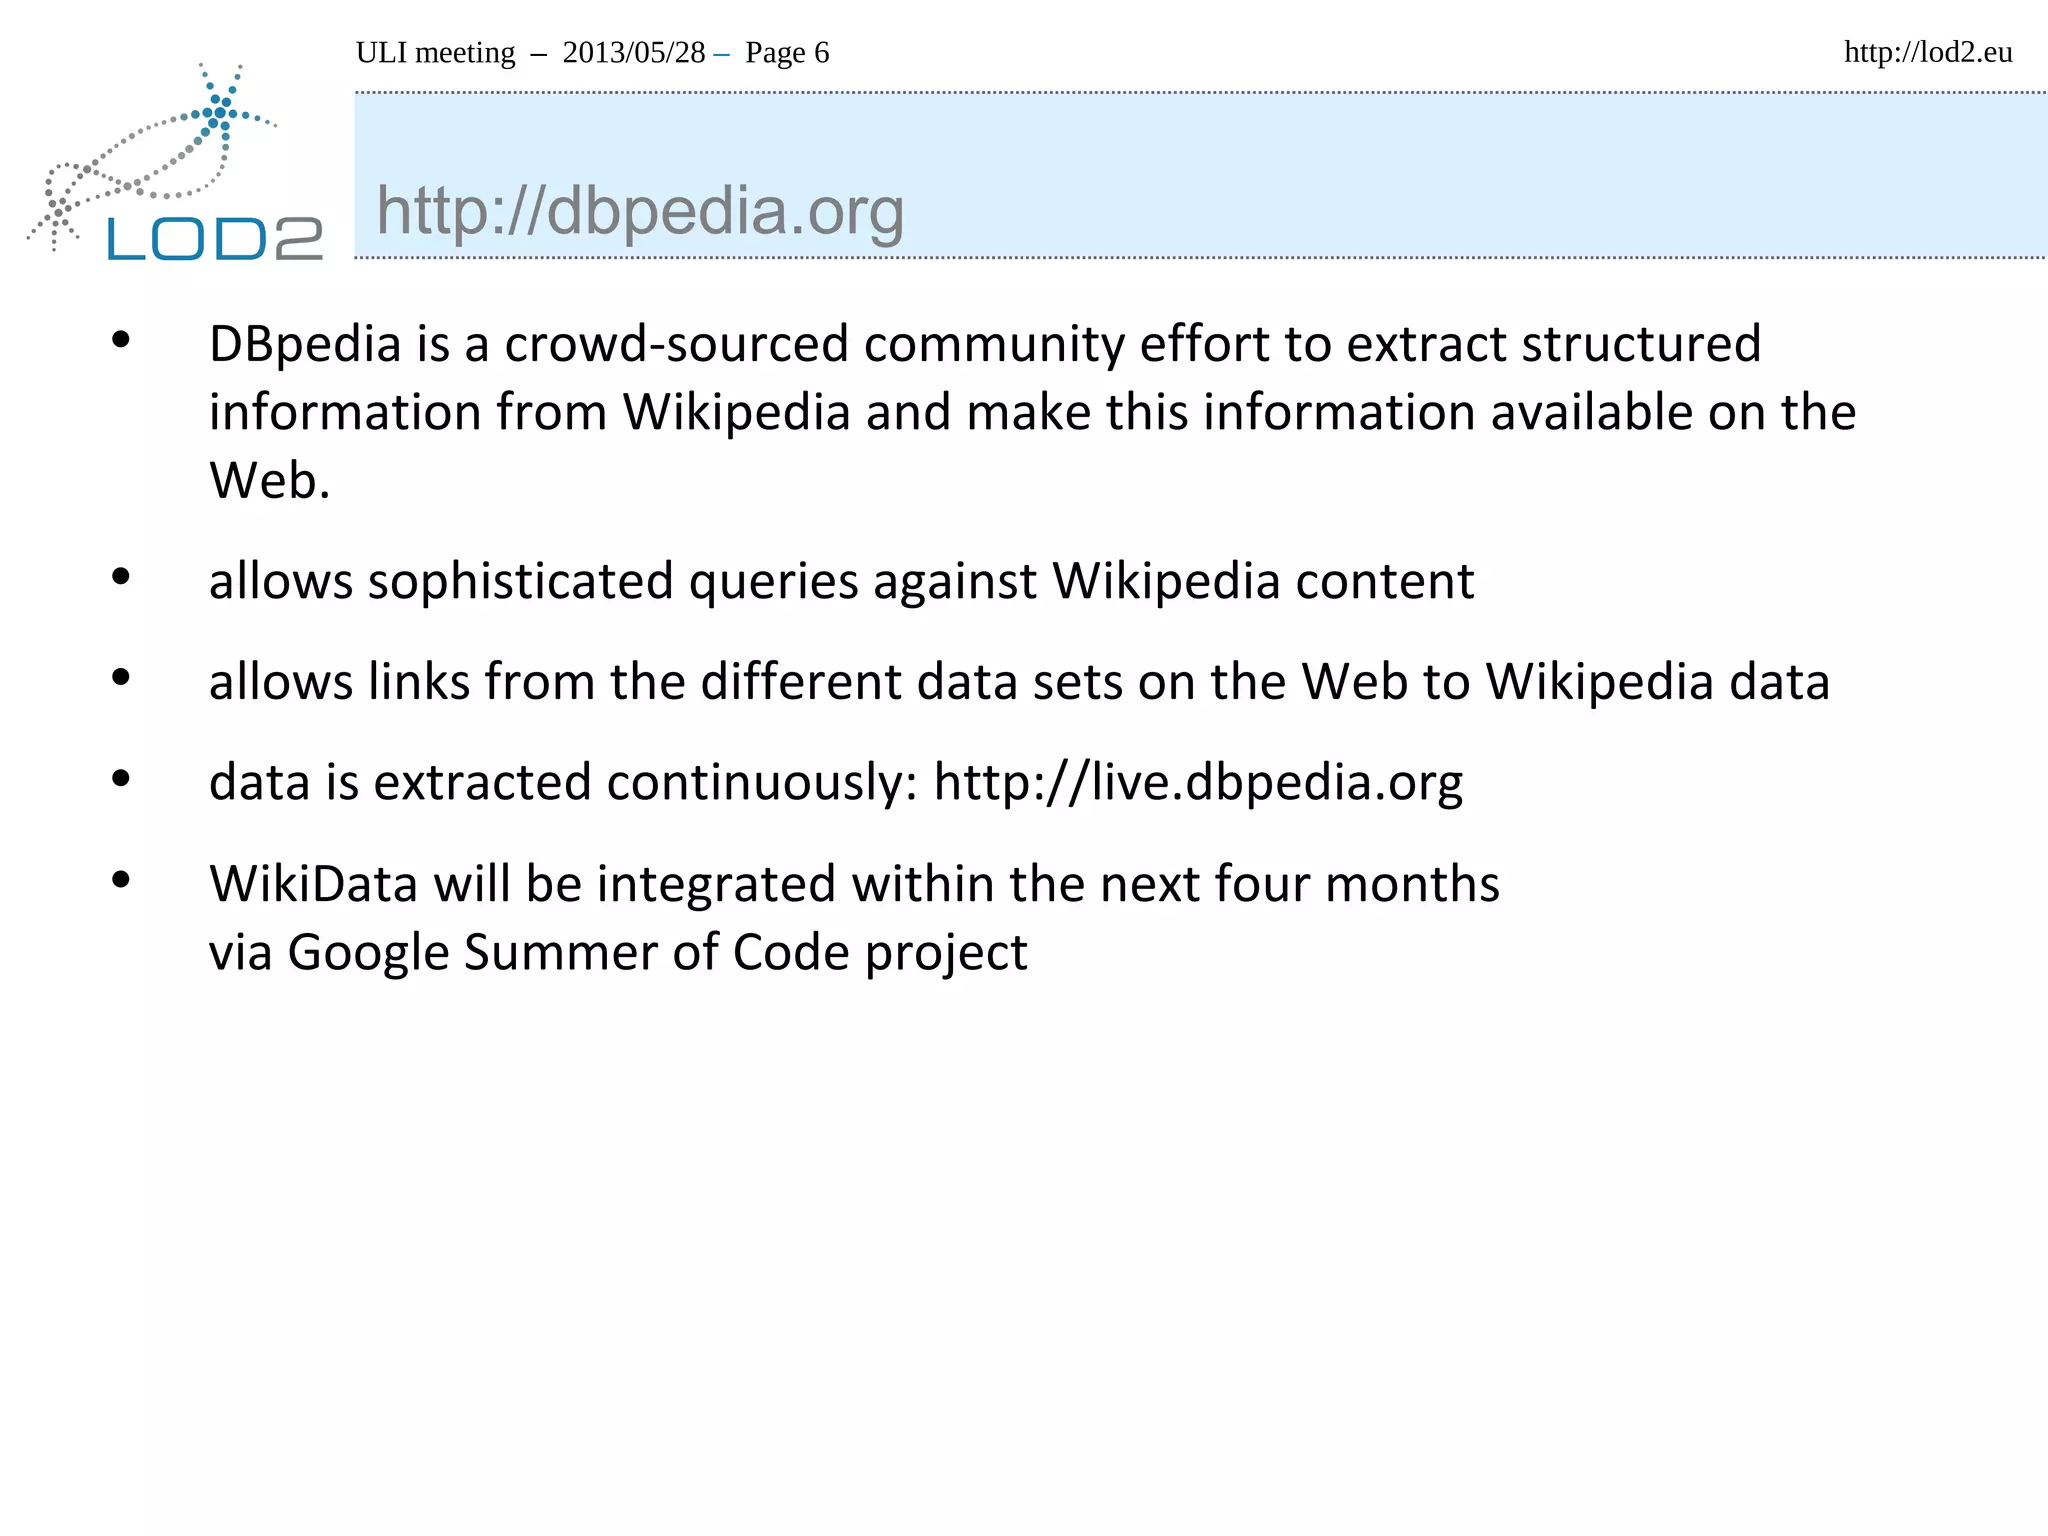Open the http://live.dbpedia.org URL
2048x1536 pixels.
(x=1198, y=782)
